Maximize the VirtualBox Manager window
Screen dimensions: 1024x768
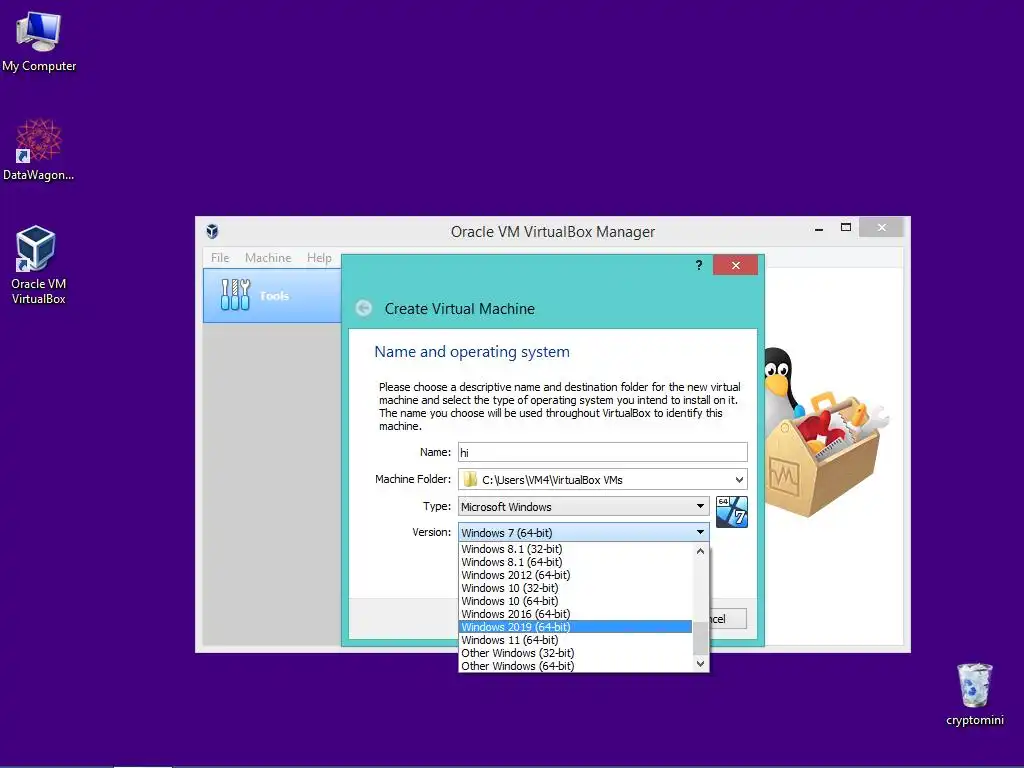pos(846,227)
